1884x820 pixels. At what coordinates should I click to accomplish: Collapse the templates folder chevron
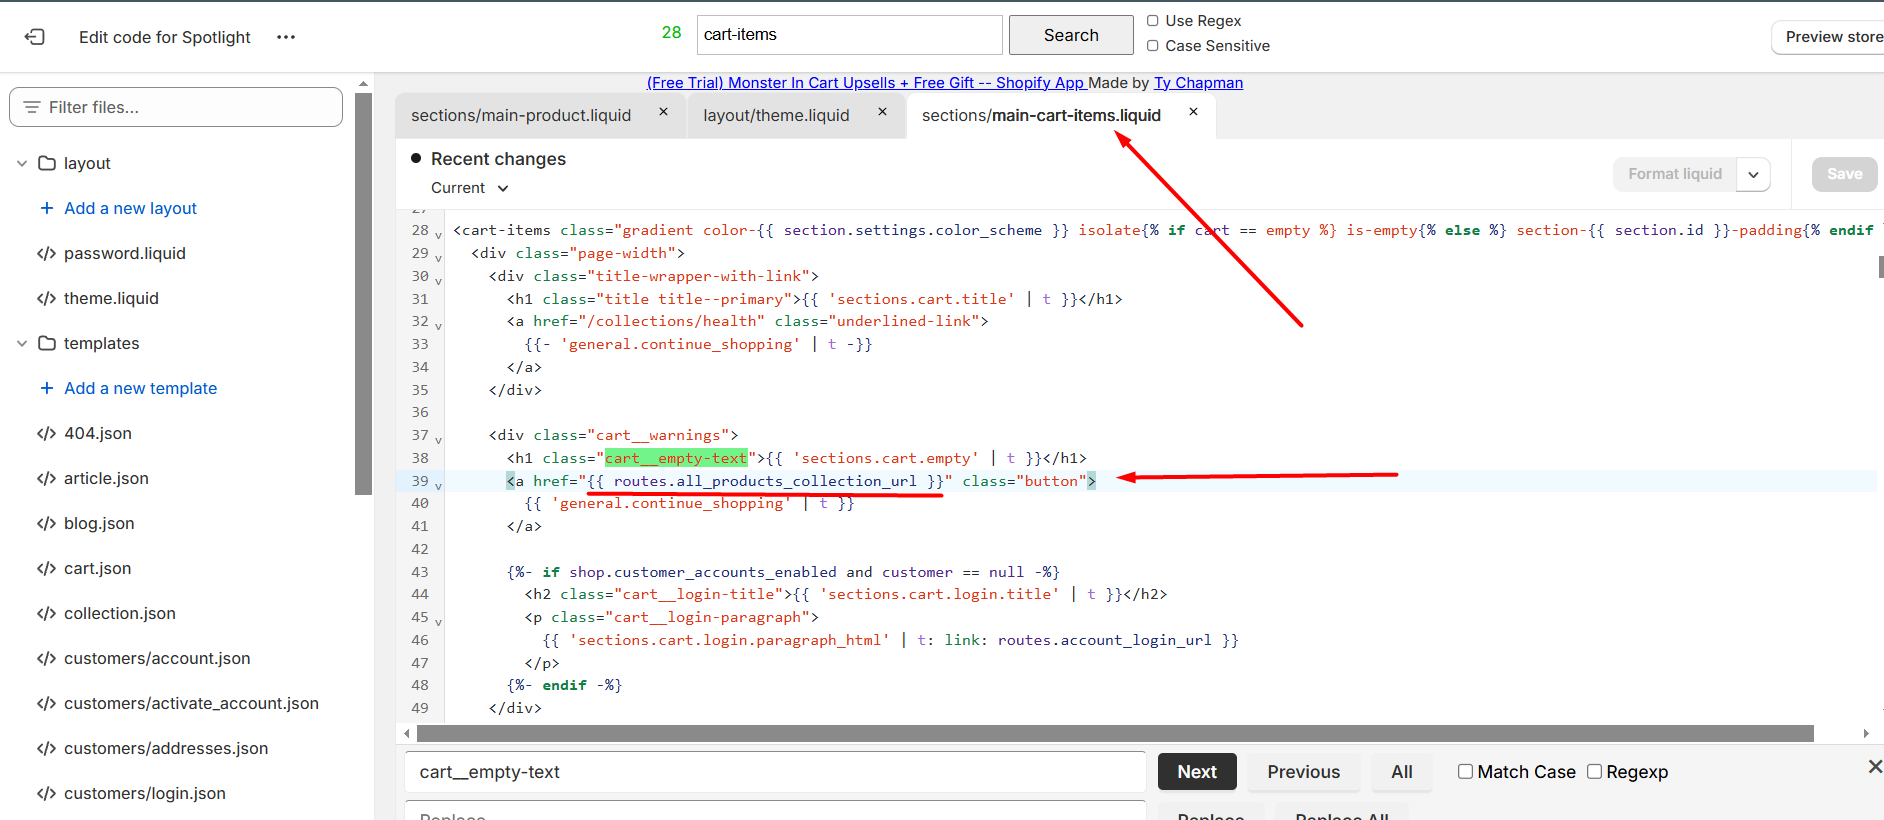click(x=22, y=343)
